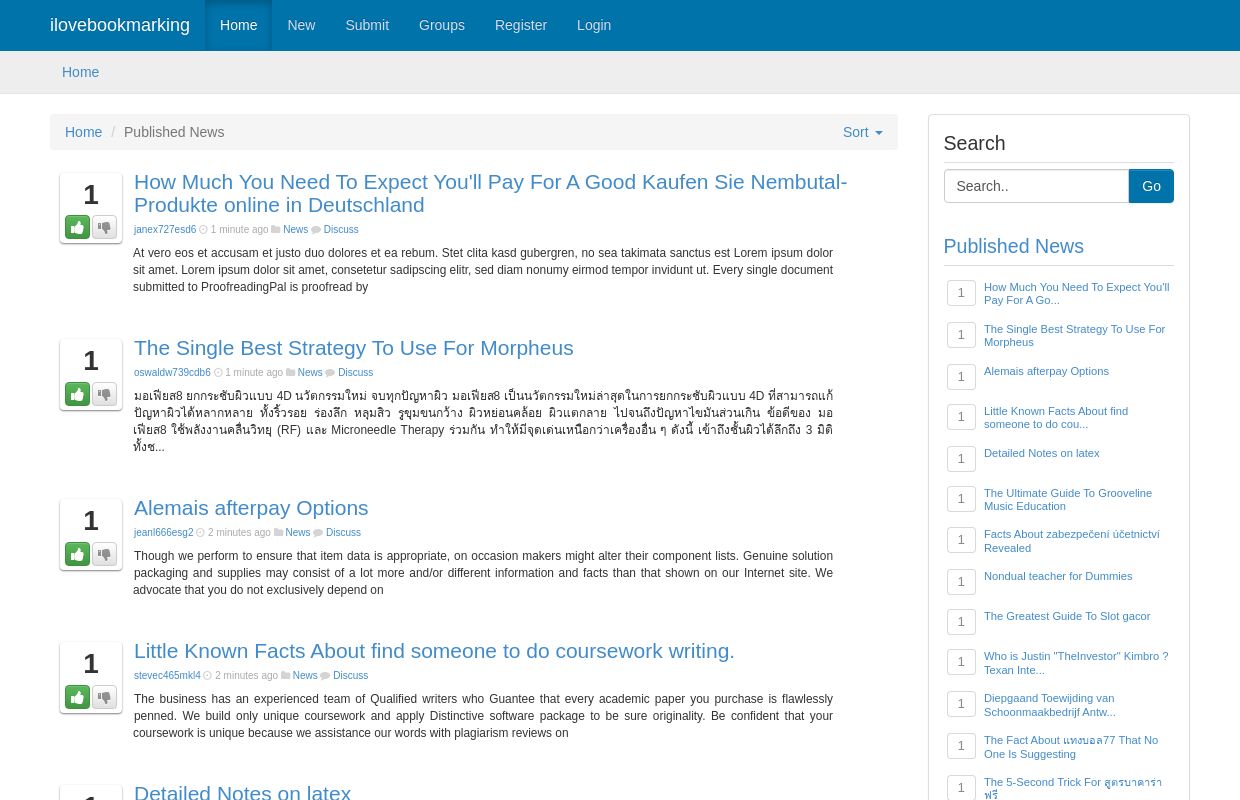Upvote the Little Known Facts post

[77, 697]
